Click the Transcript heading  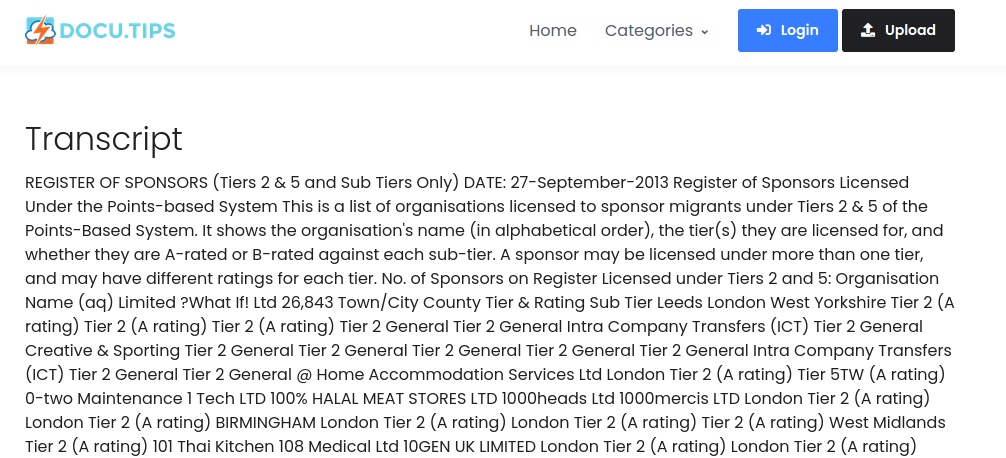pyautogui.click(x=104, y=139)
